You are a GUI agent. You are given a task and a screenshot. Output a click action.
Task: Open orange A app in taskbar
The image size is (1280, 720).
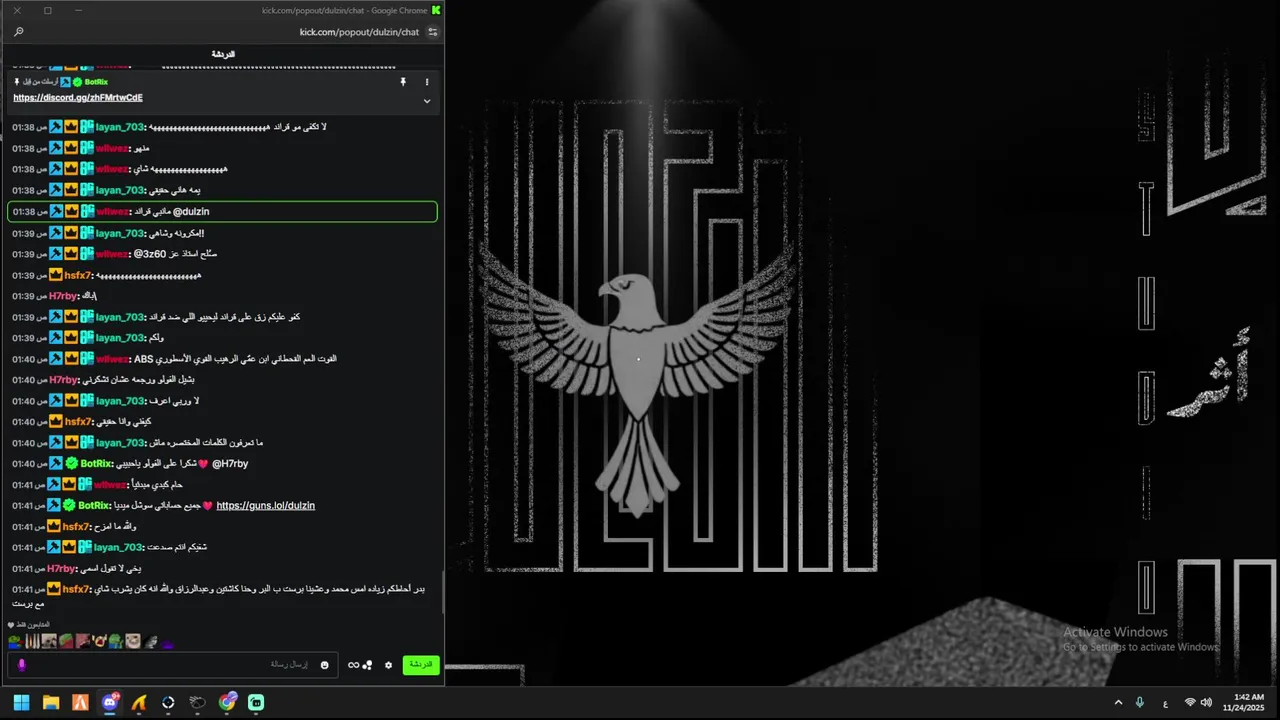80,703
